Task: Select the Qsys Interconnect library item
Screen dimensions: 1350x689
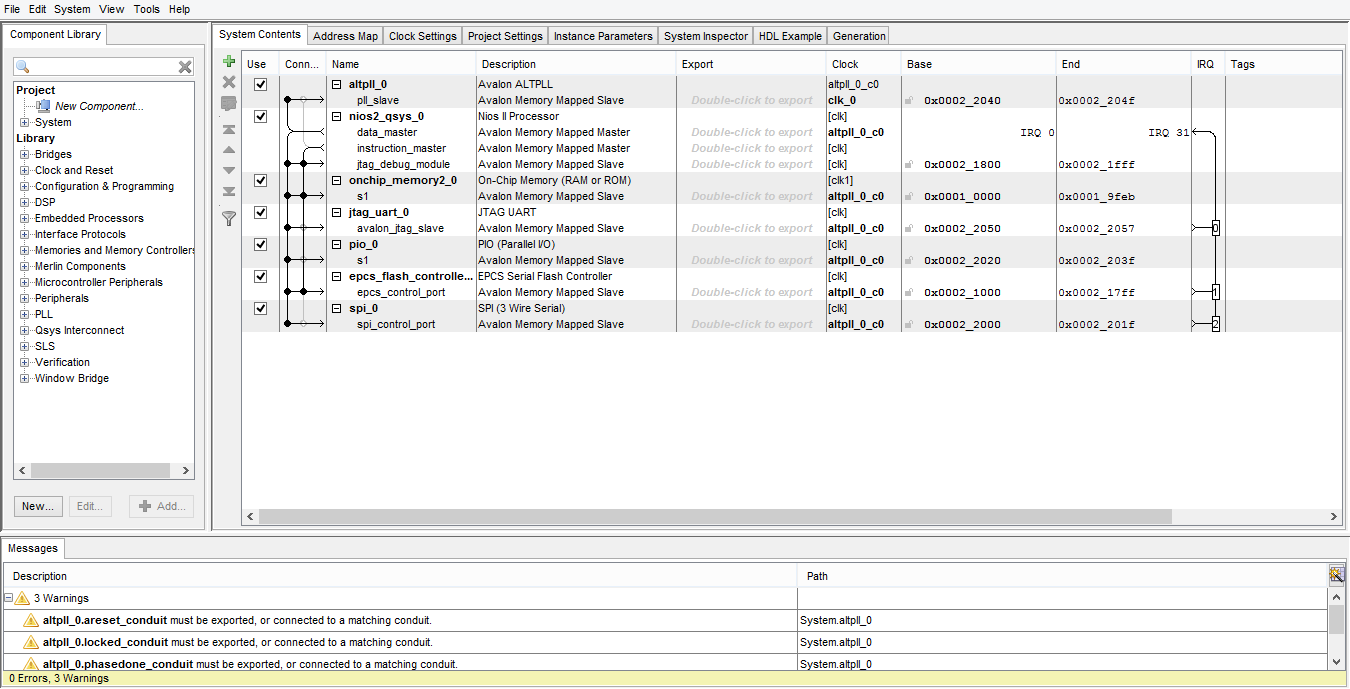Action: (x=79, y=330)
